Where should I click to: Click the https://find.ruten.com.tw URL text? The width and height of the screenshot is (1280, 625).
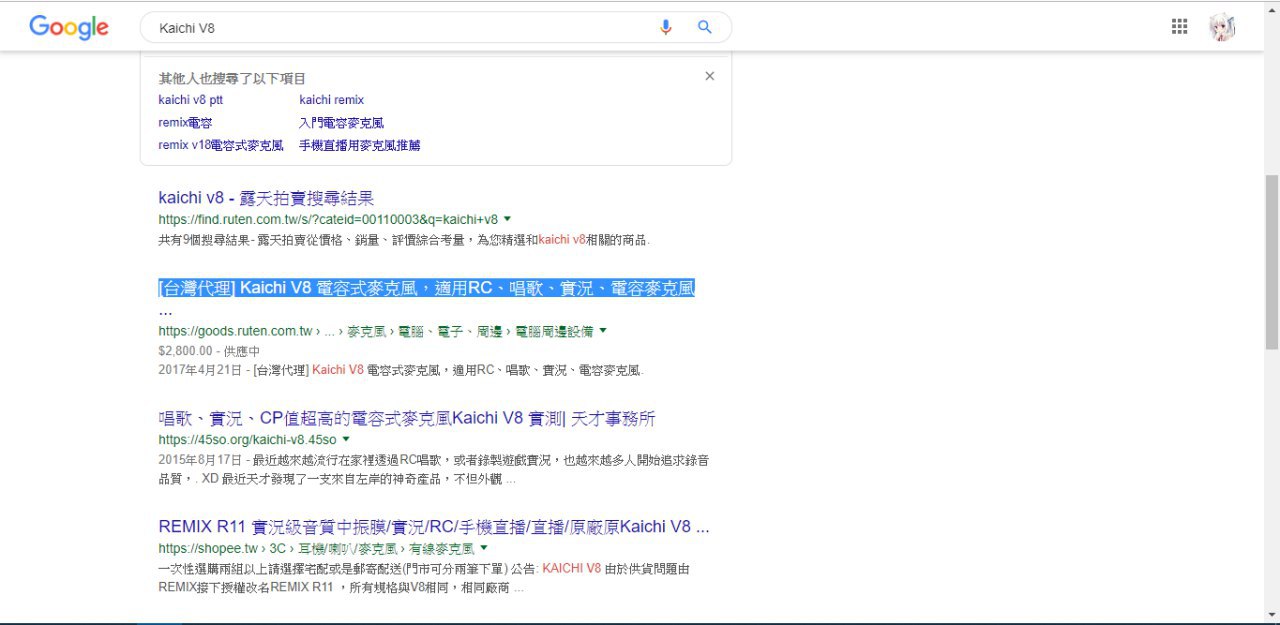pos(328,219)
